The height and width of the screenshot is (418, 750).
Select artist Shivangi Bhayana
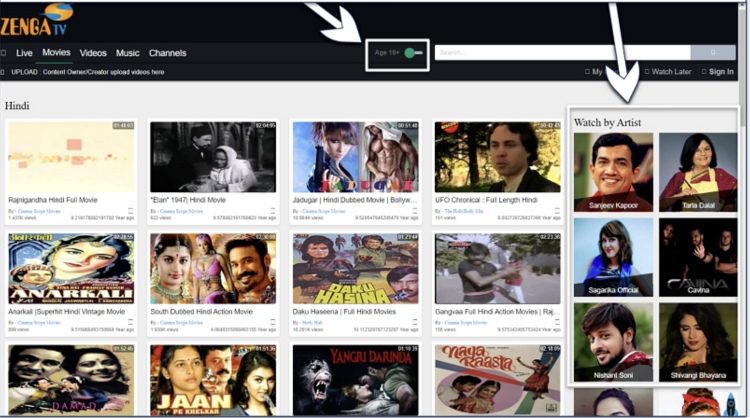[698, 342]
